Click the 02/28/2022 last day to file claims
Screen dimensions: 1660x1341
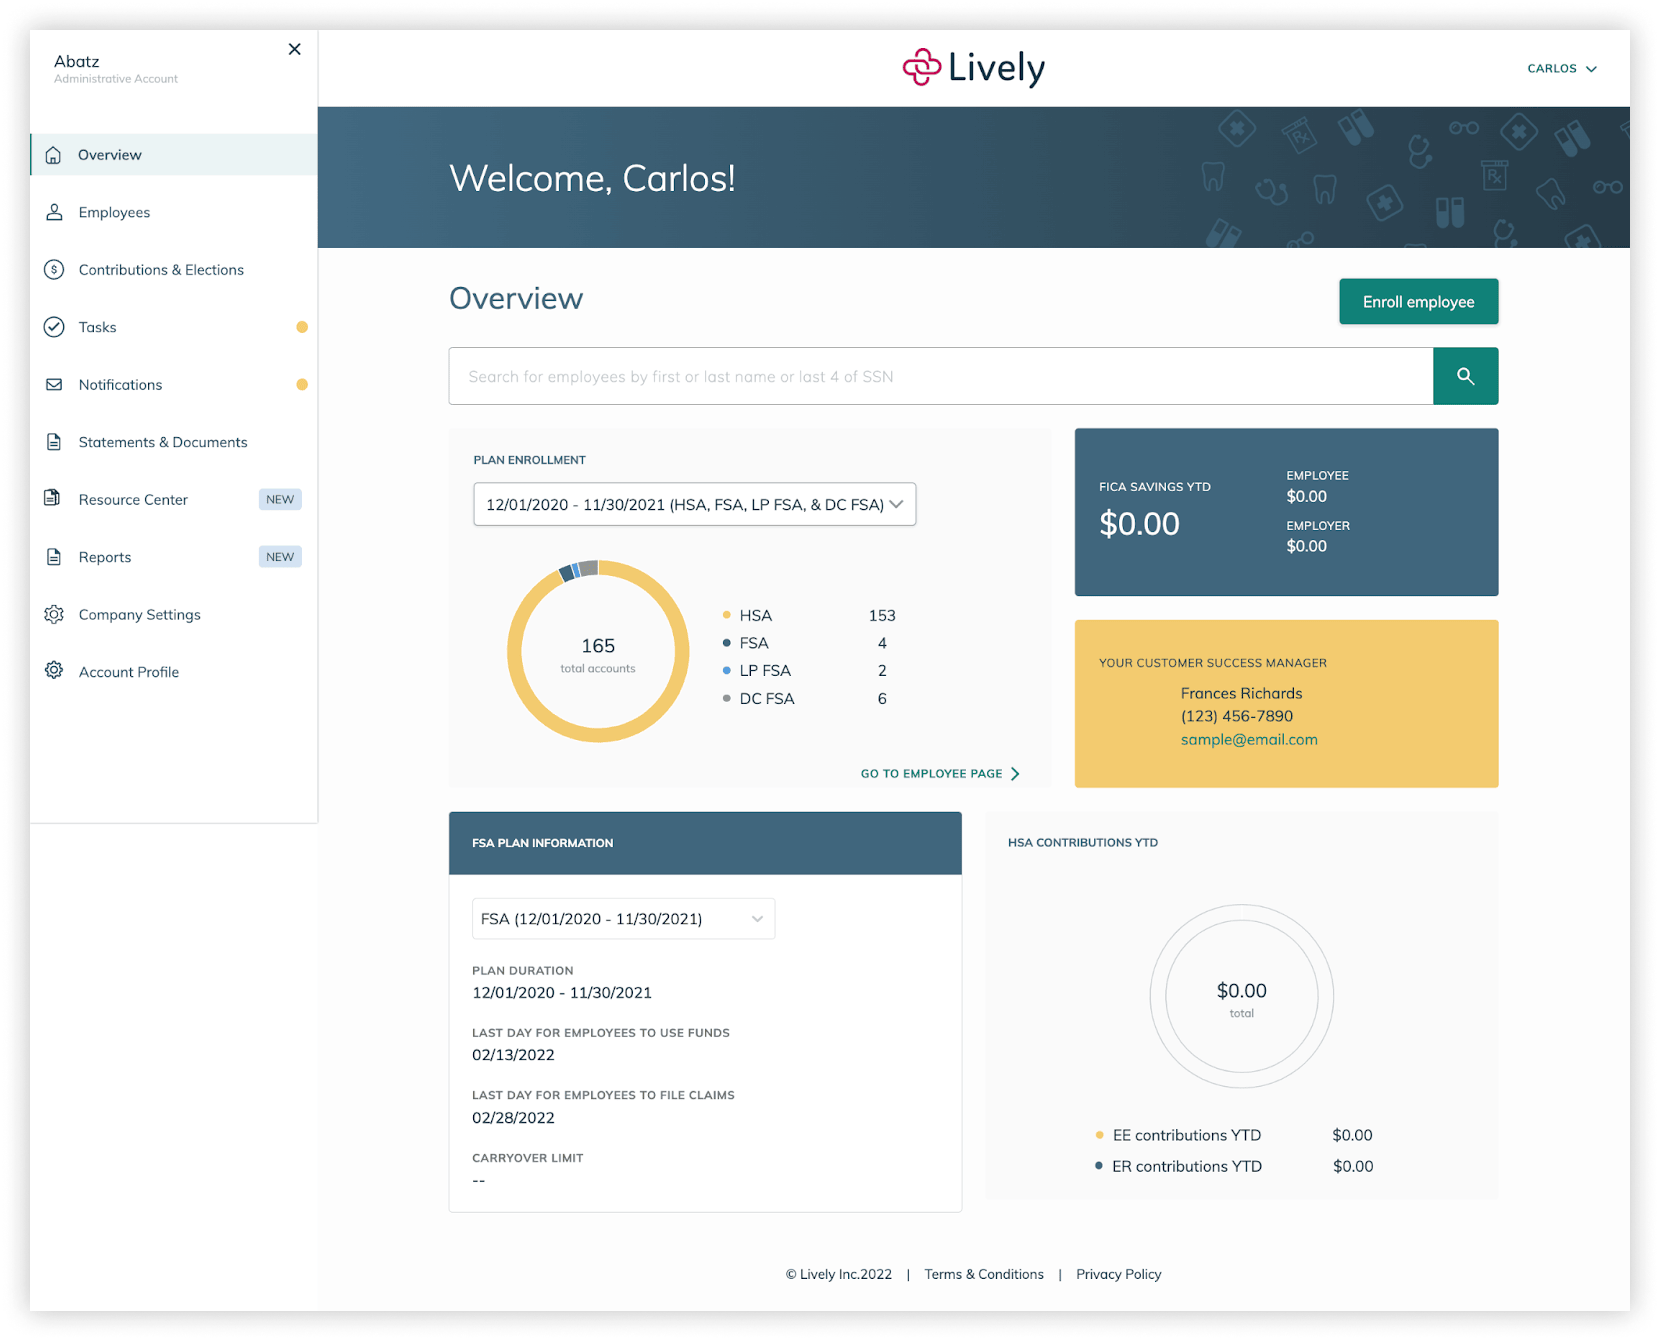513,1118
